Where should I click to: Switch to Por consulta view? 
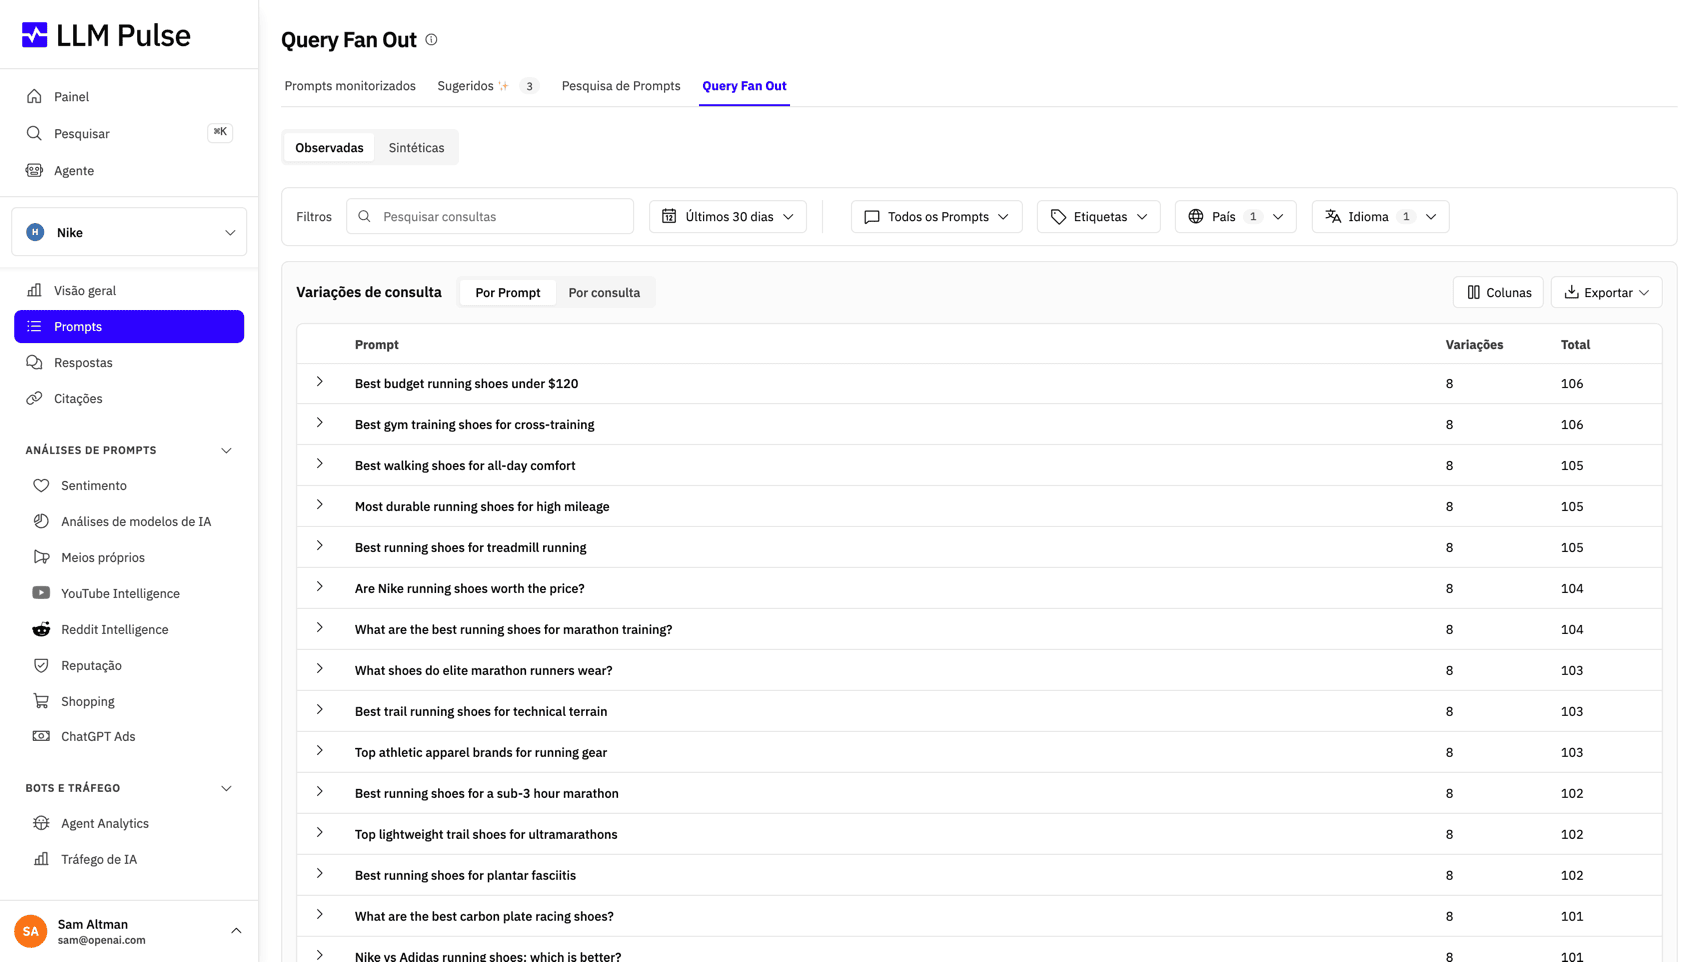tap(604, 293)
